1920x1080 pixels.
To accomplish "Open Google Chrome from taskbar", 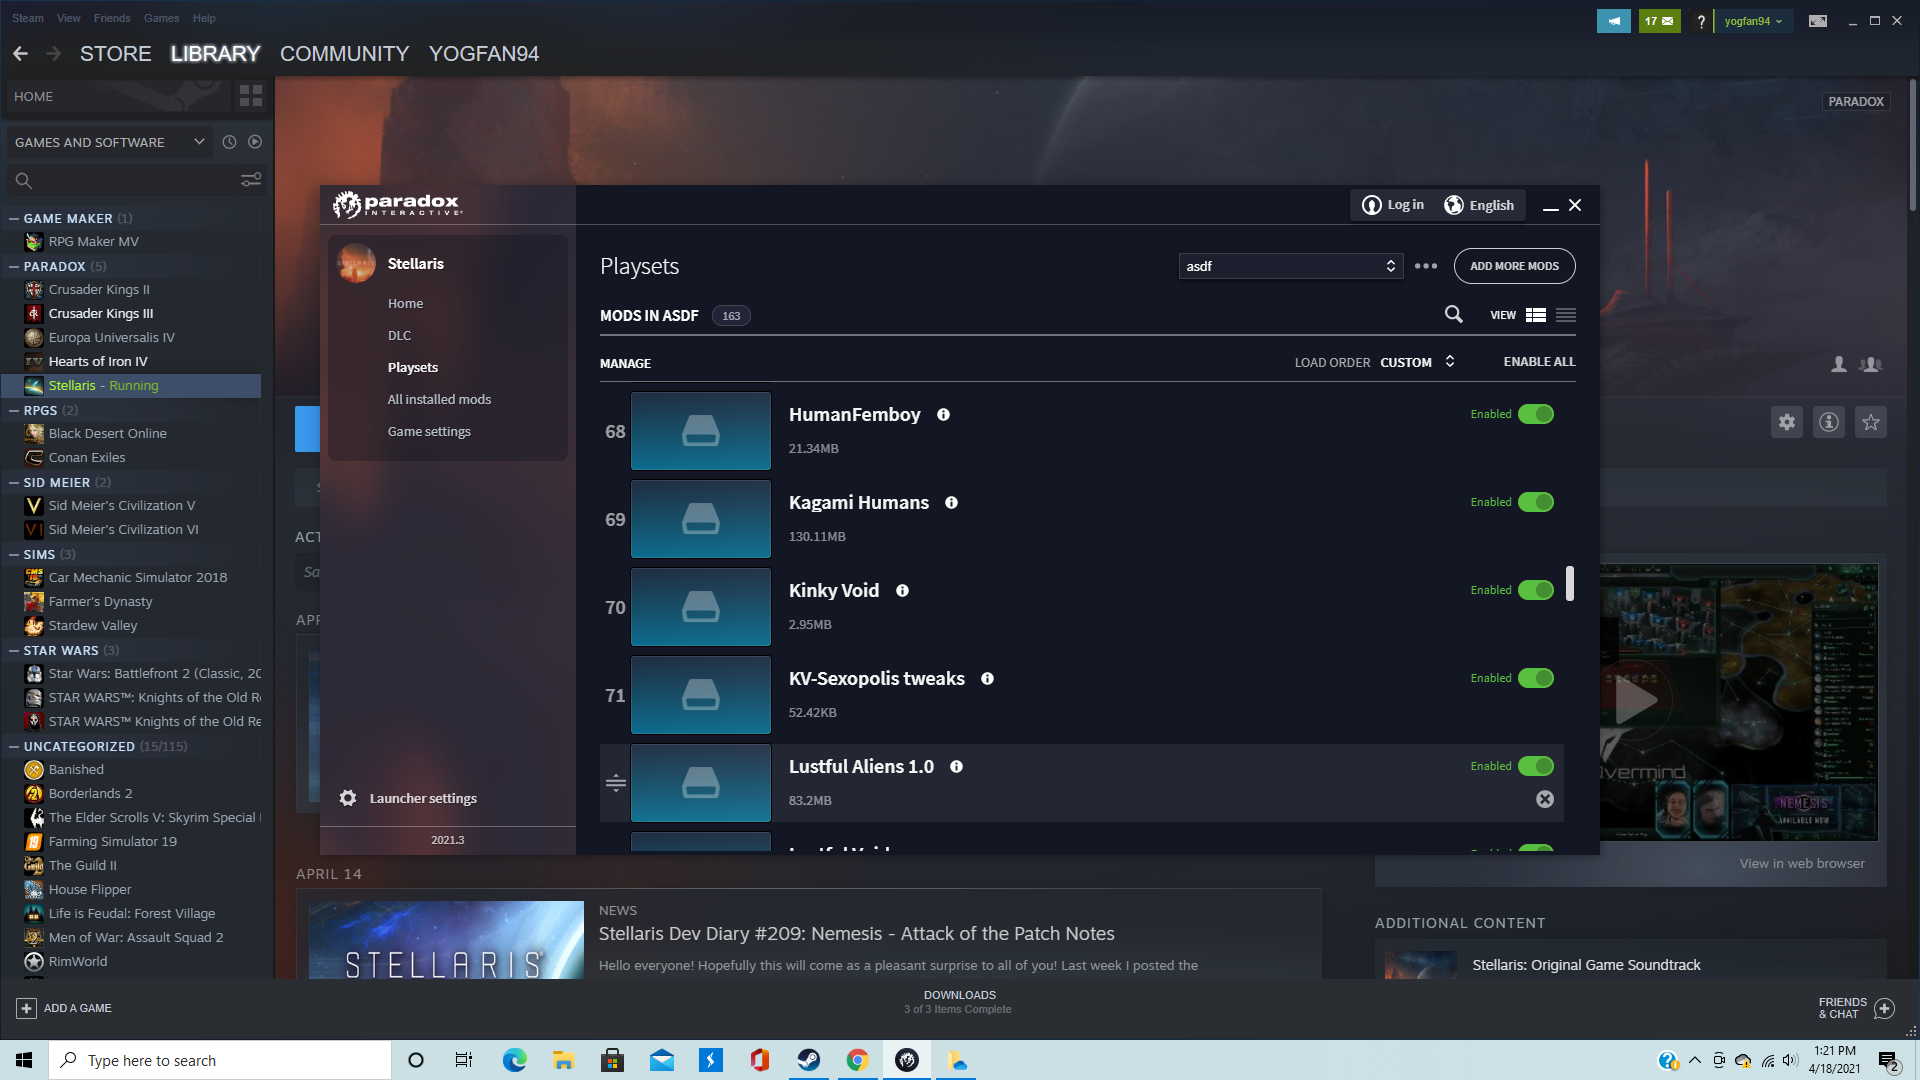I will click(857, 1060).
